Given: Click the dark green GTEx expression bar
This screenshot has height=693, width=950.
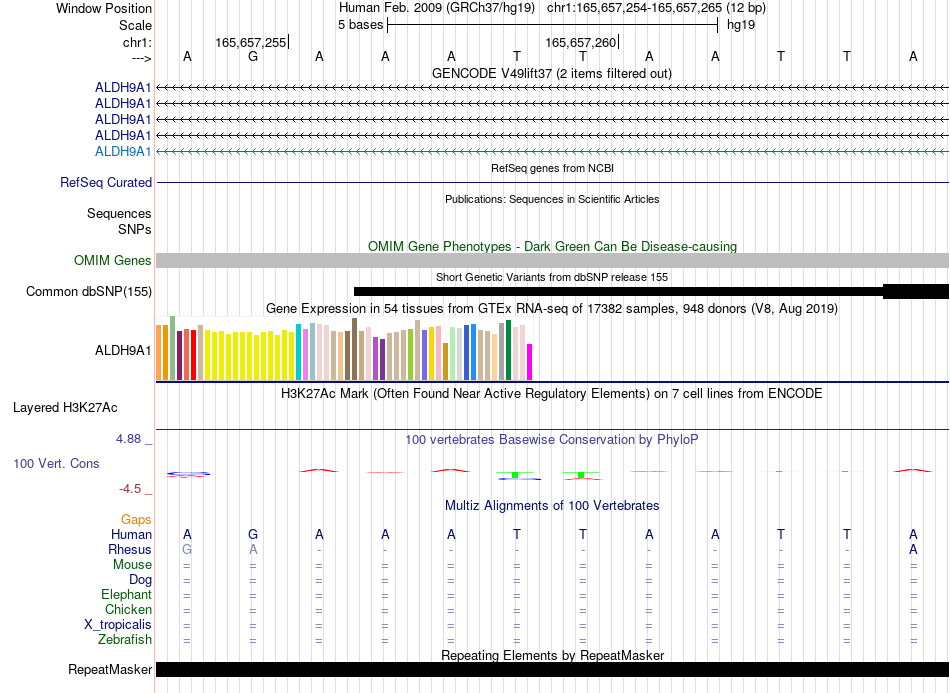Looking at the screenshot, I should click(508, 350).
